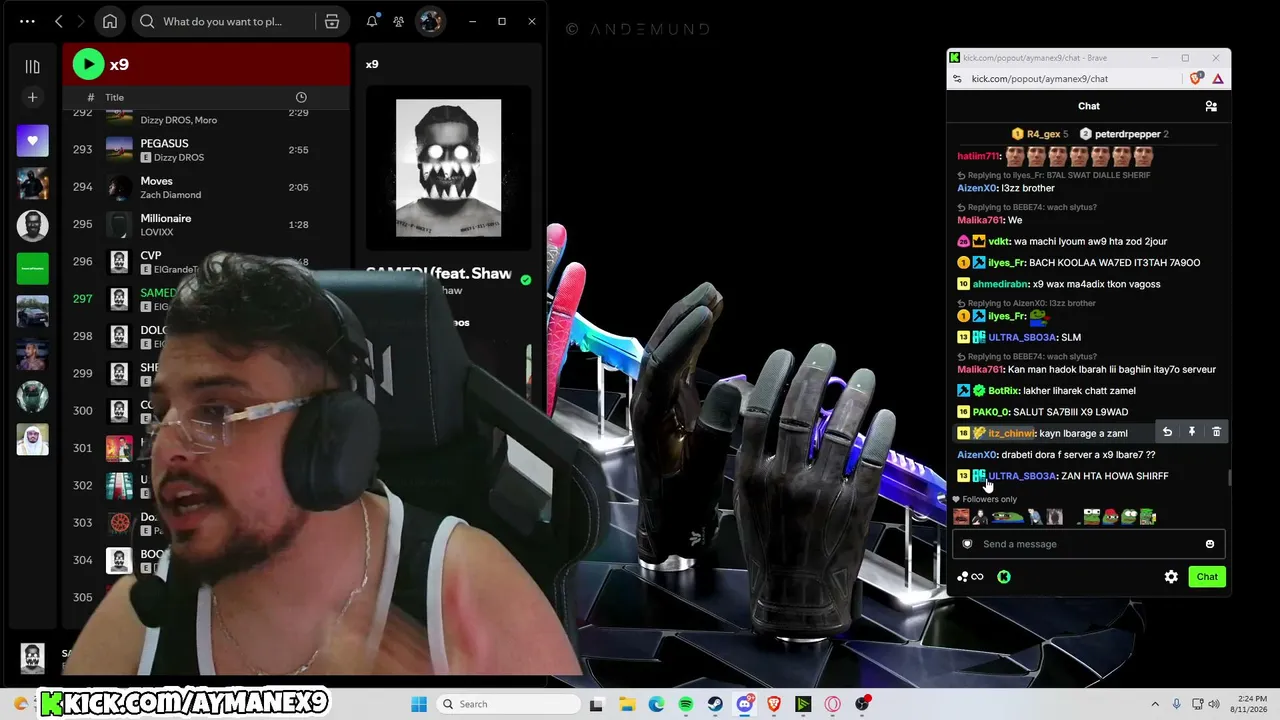Open the emoji picker in chat
The height and width of the screenshot is (720, 1280).
tap(1210, 544)
